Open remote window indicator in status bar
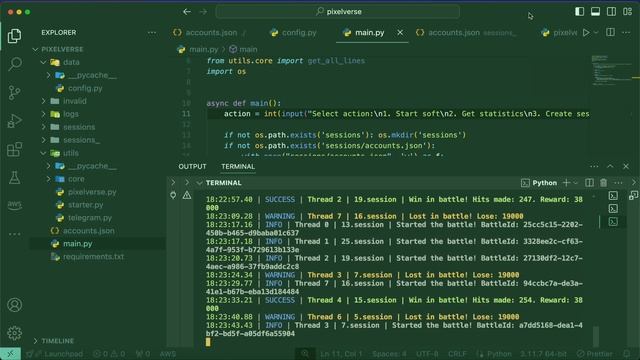 pos(10,354)
